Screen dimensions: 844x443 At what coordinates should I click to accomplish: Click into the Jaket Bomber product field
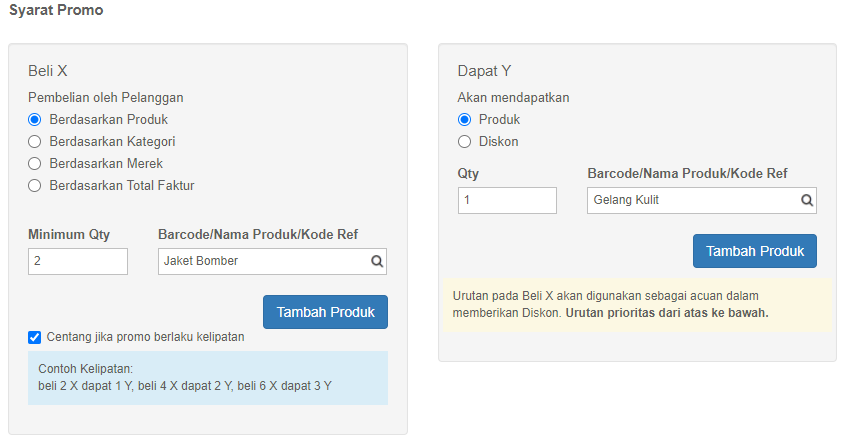(272, 262)
